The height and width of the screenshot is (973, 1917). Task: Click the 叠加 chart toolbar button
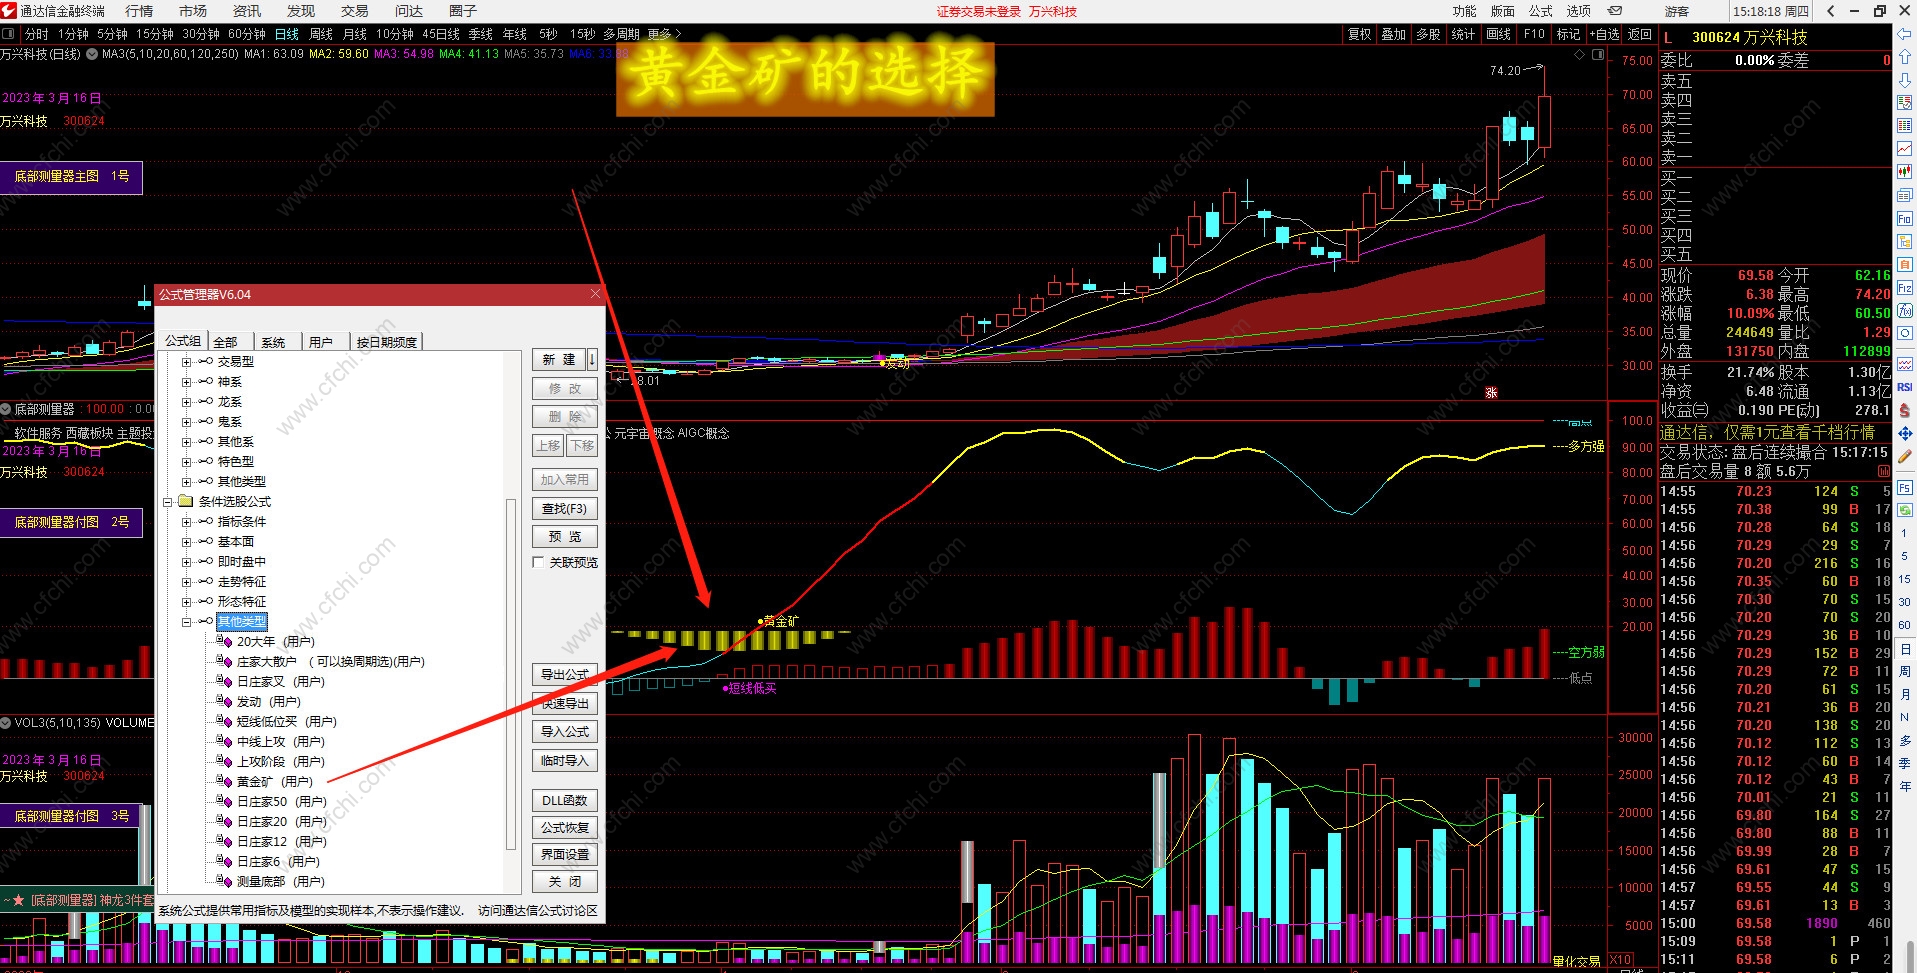point(1393,34)
